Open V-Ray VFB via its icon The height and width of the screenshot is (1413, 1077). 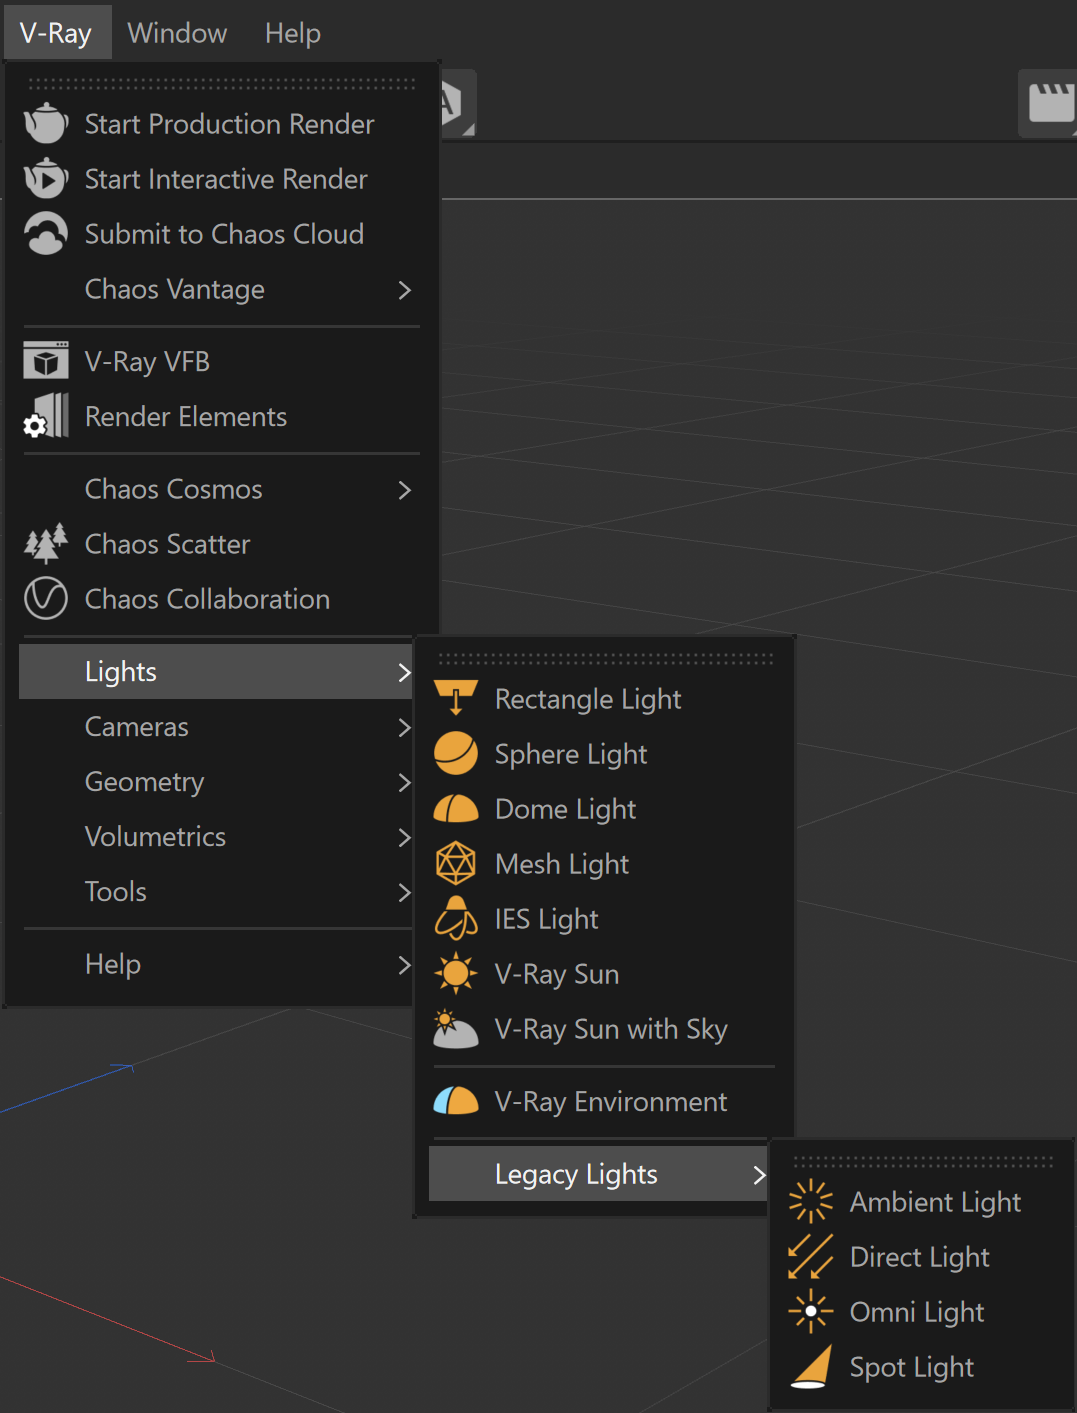coord(46,361)
